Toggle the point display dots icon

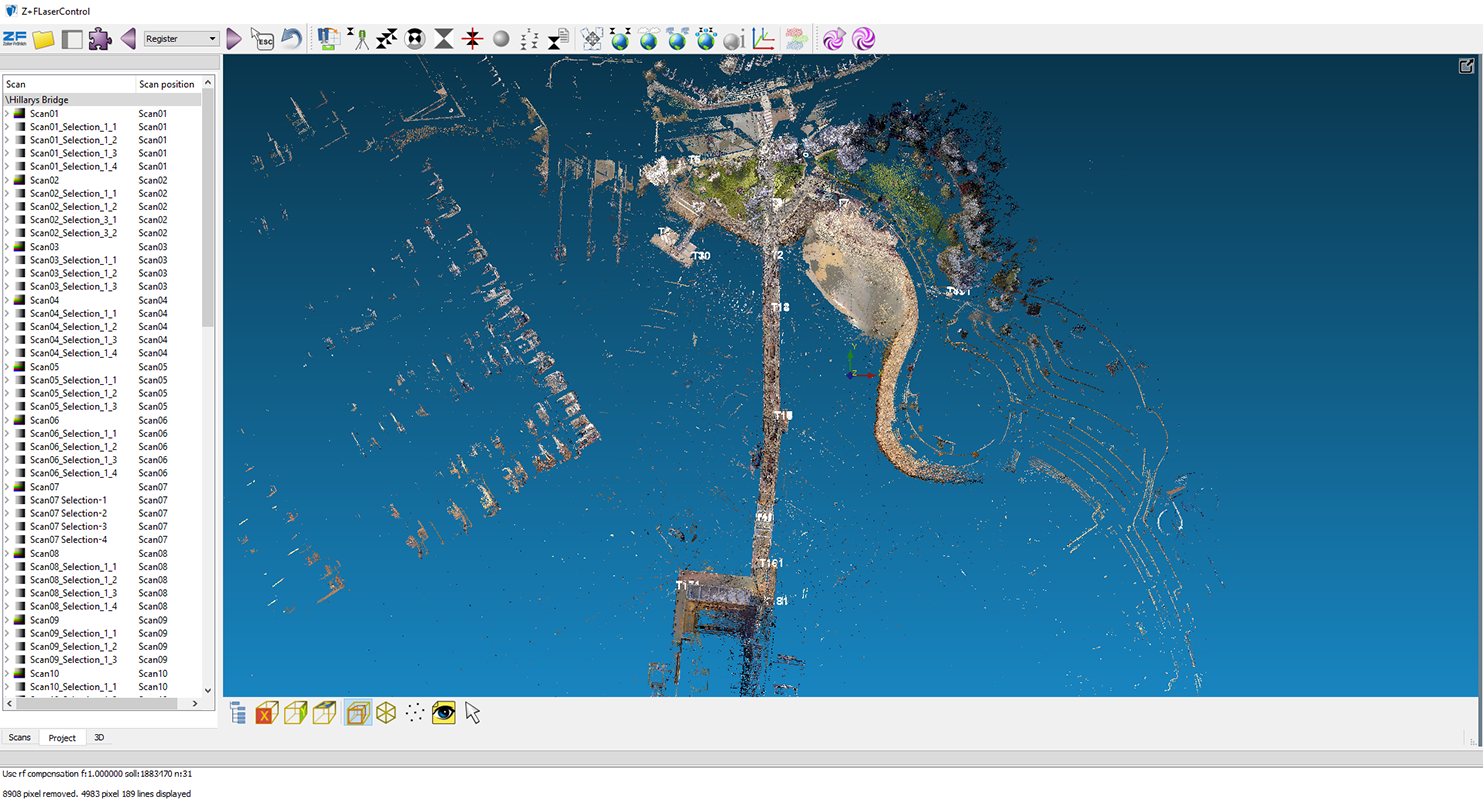point(415,713)
